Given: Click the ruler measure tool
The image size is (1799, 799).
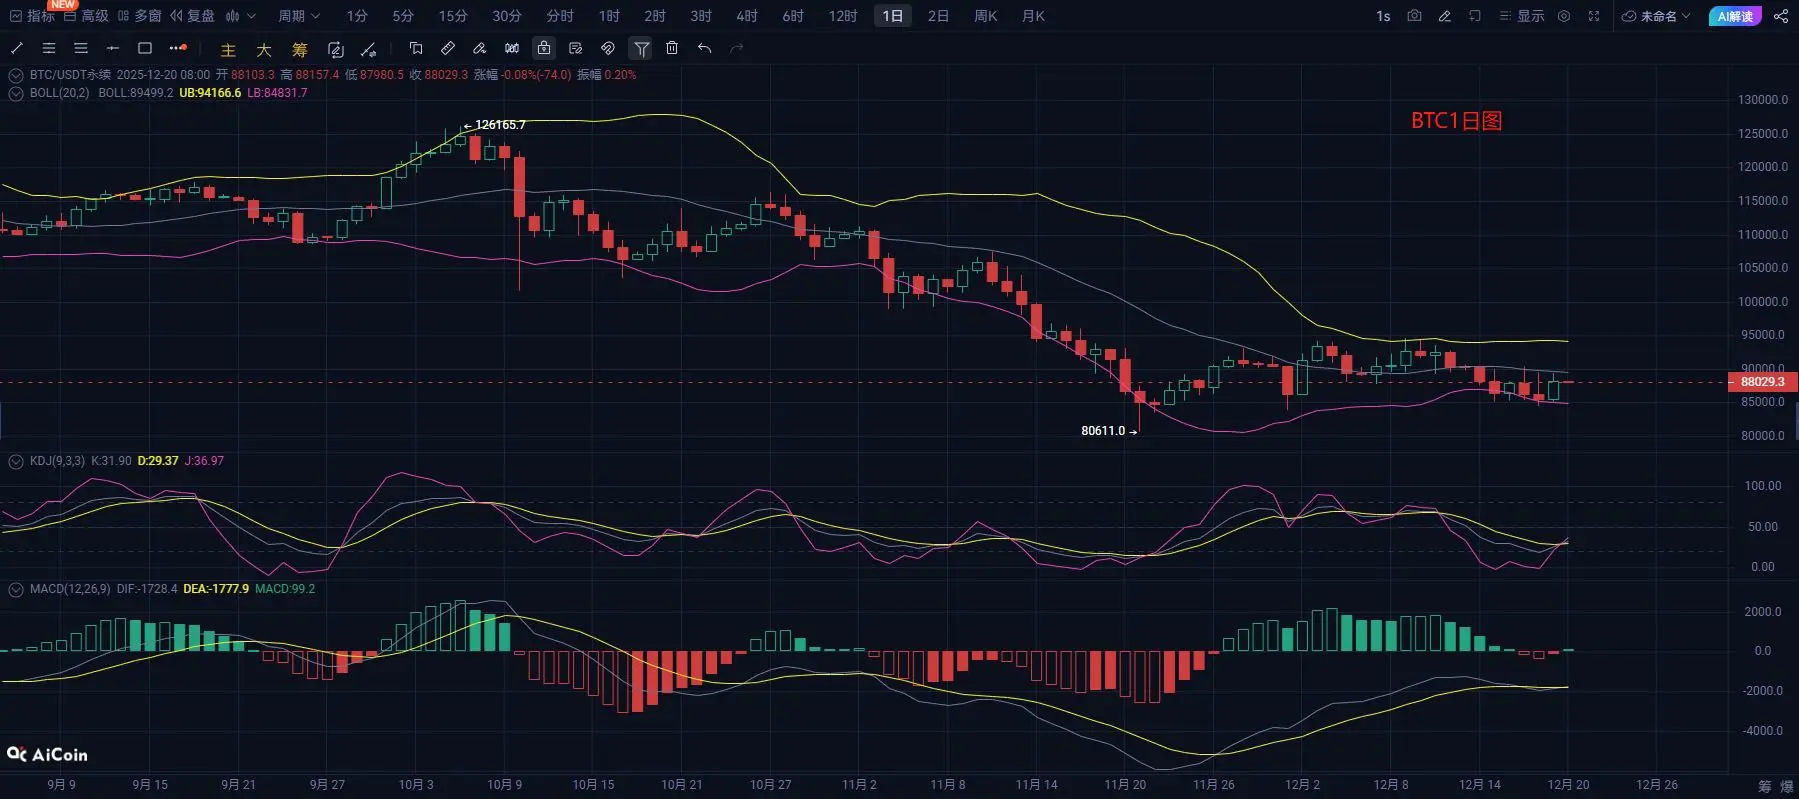Looking at the screenshot, I should (x=448, y=48).
